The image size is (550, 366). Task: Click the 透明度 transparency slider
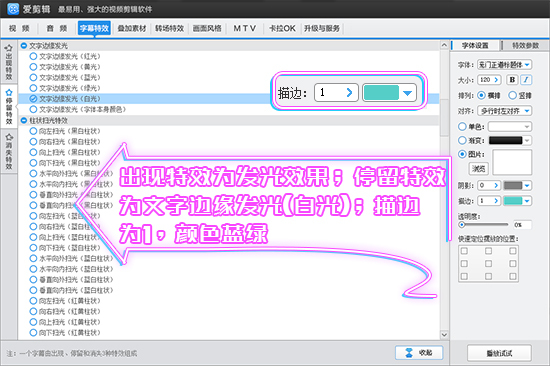pos(484,224)
